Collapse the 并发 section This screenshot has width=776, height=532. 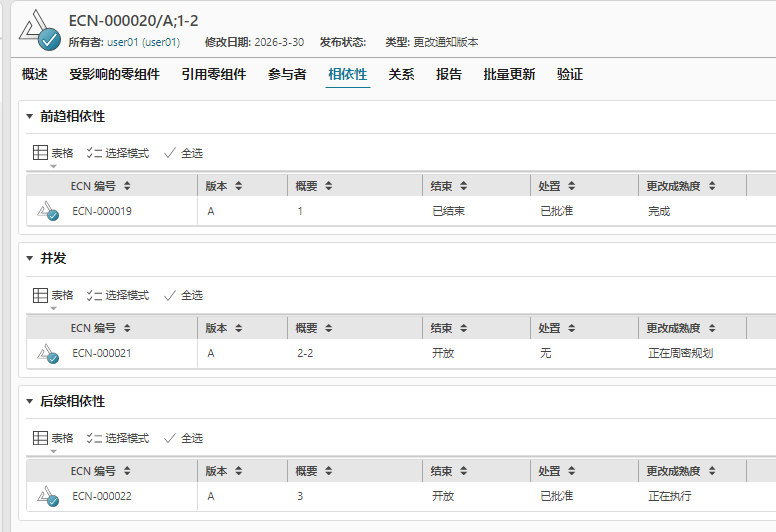point(30,258)
